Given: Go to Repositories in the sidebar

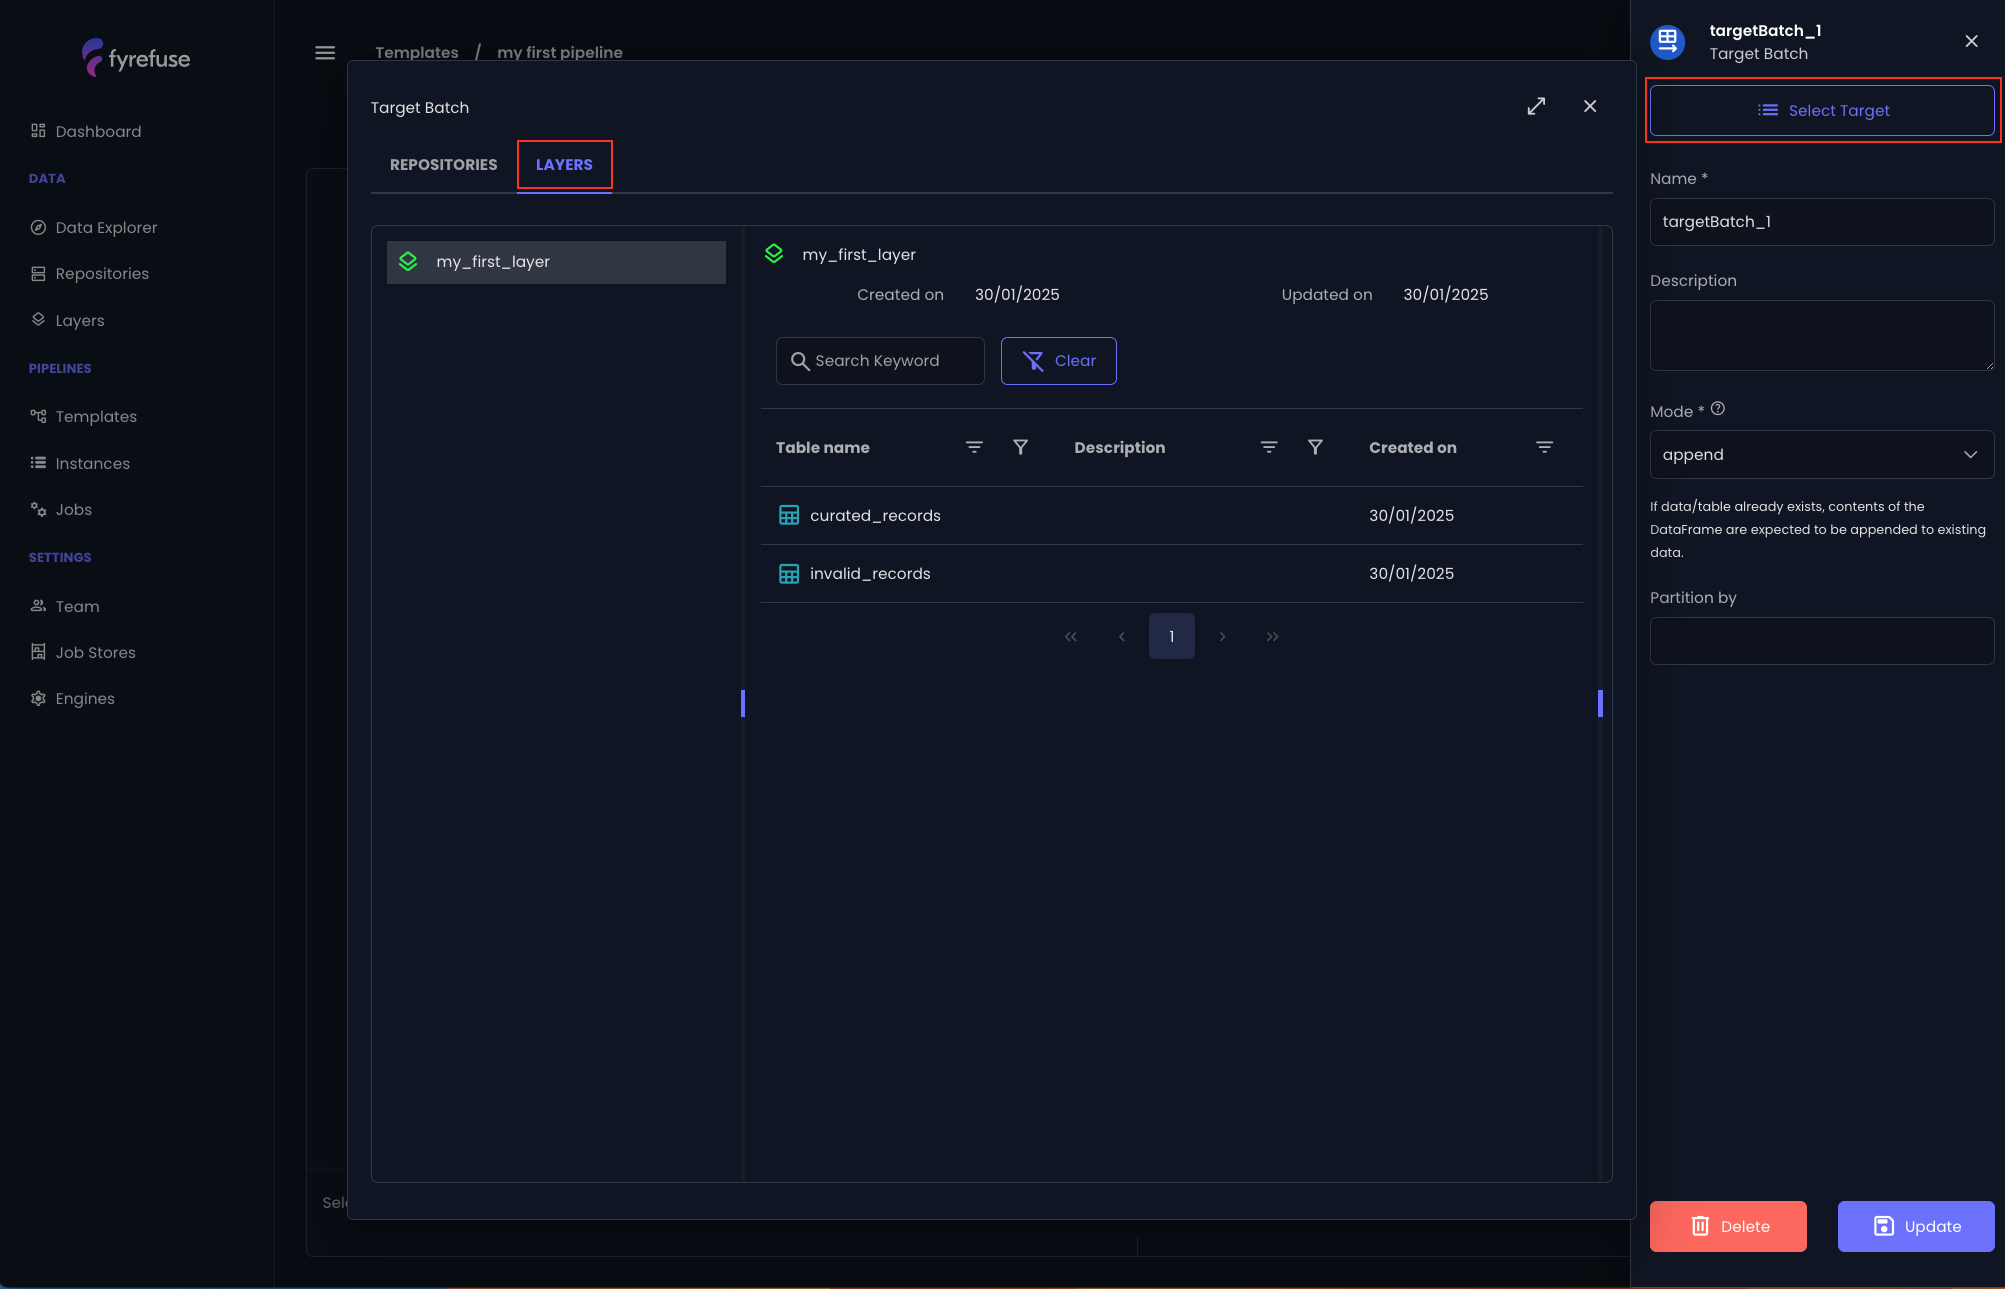Looking at the screenshot, I should (x=90, y=273).
